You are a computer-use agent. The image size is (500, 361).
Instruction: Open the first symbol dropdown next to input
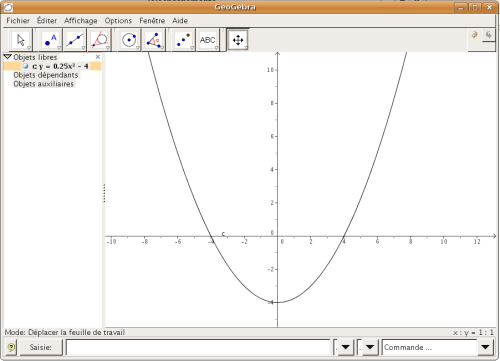(346, 347)
